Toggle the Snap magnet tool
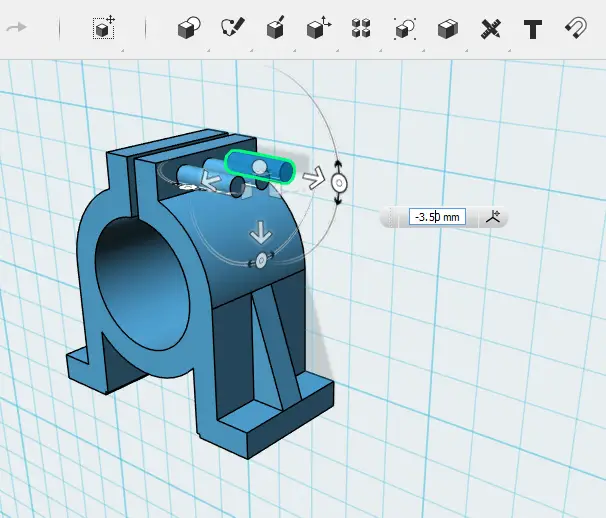606x518 pixels. pos(576,28)
